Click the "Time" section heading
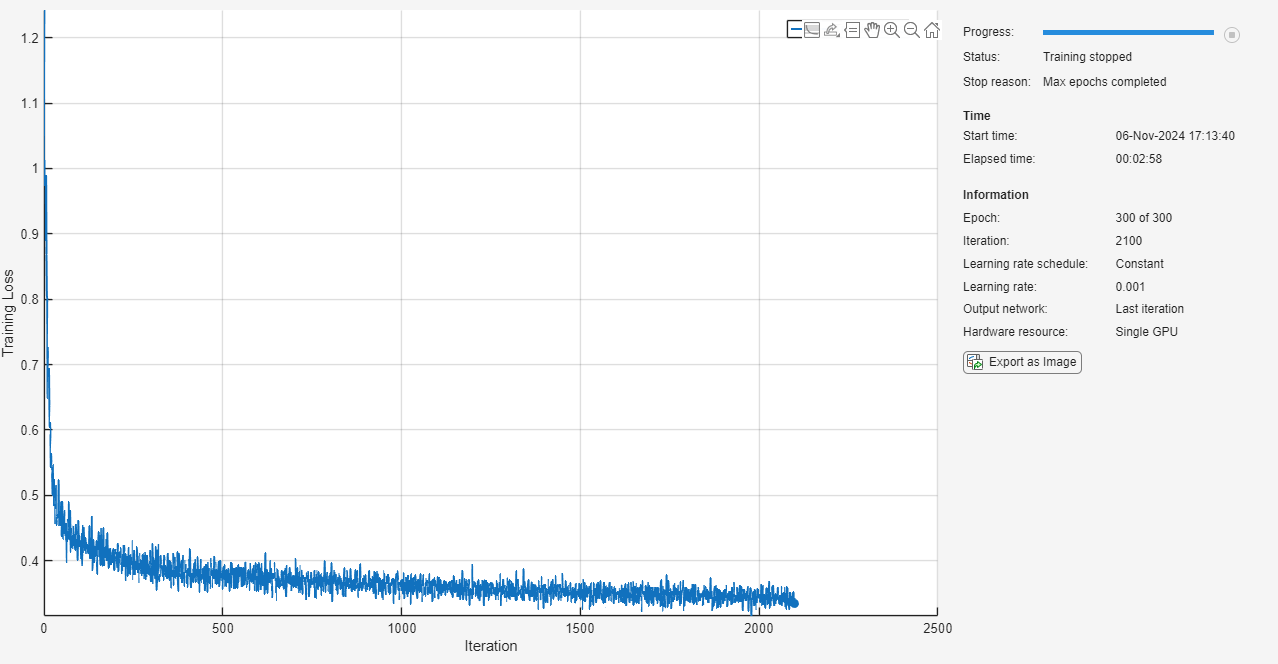The image size is (1278, 664). (977, 116)
